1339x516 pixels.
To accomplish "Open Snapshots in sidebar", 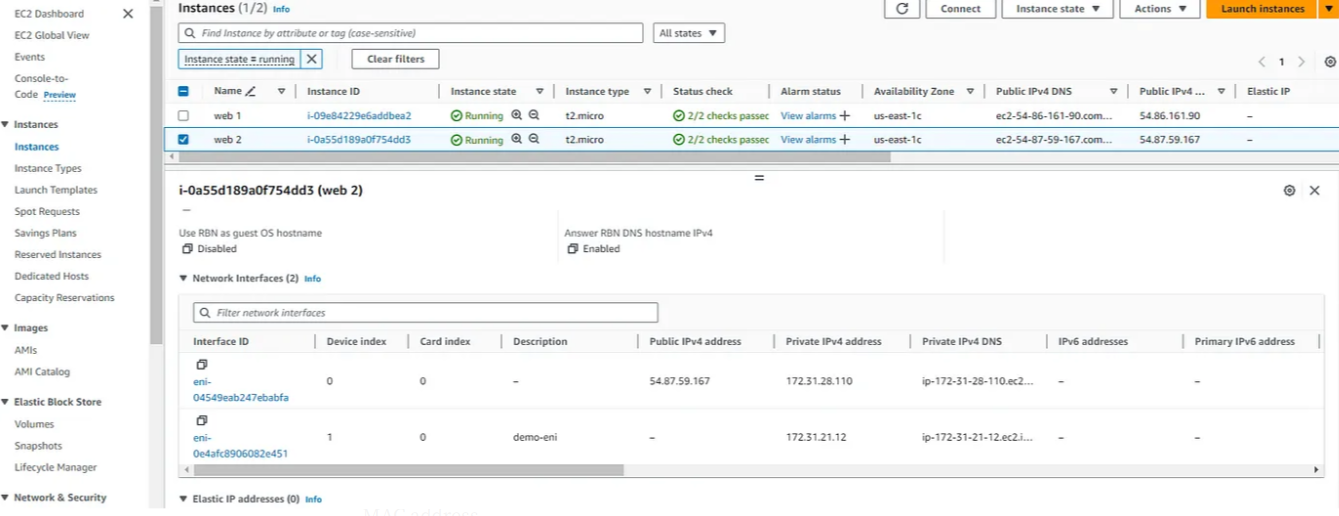I will [38, 446].
